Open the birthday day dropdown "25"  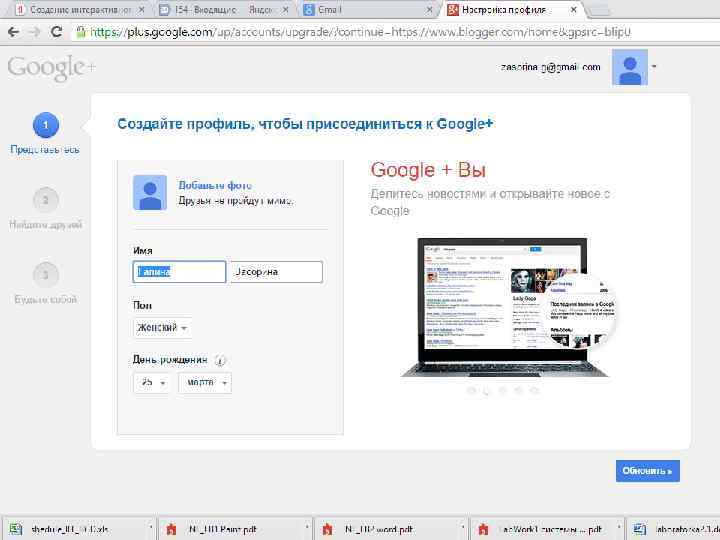coord(152,382)
